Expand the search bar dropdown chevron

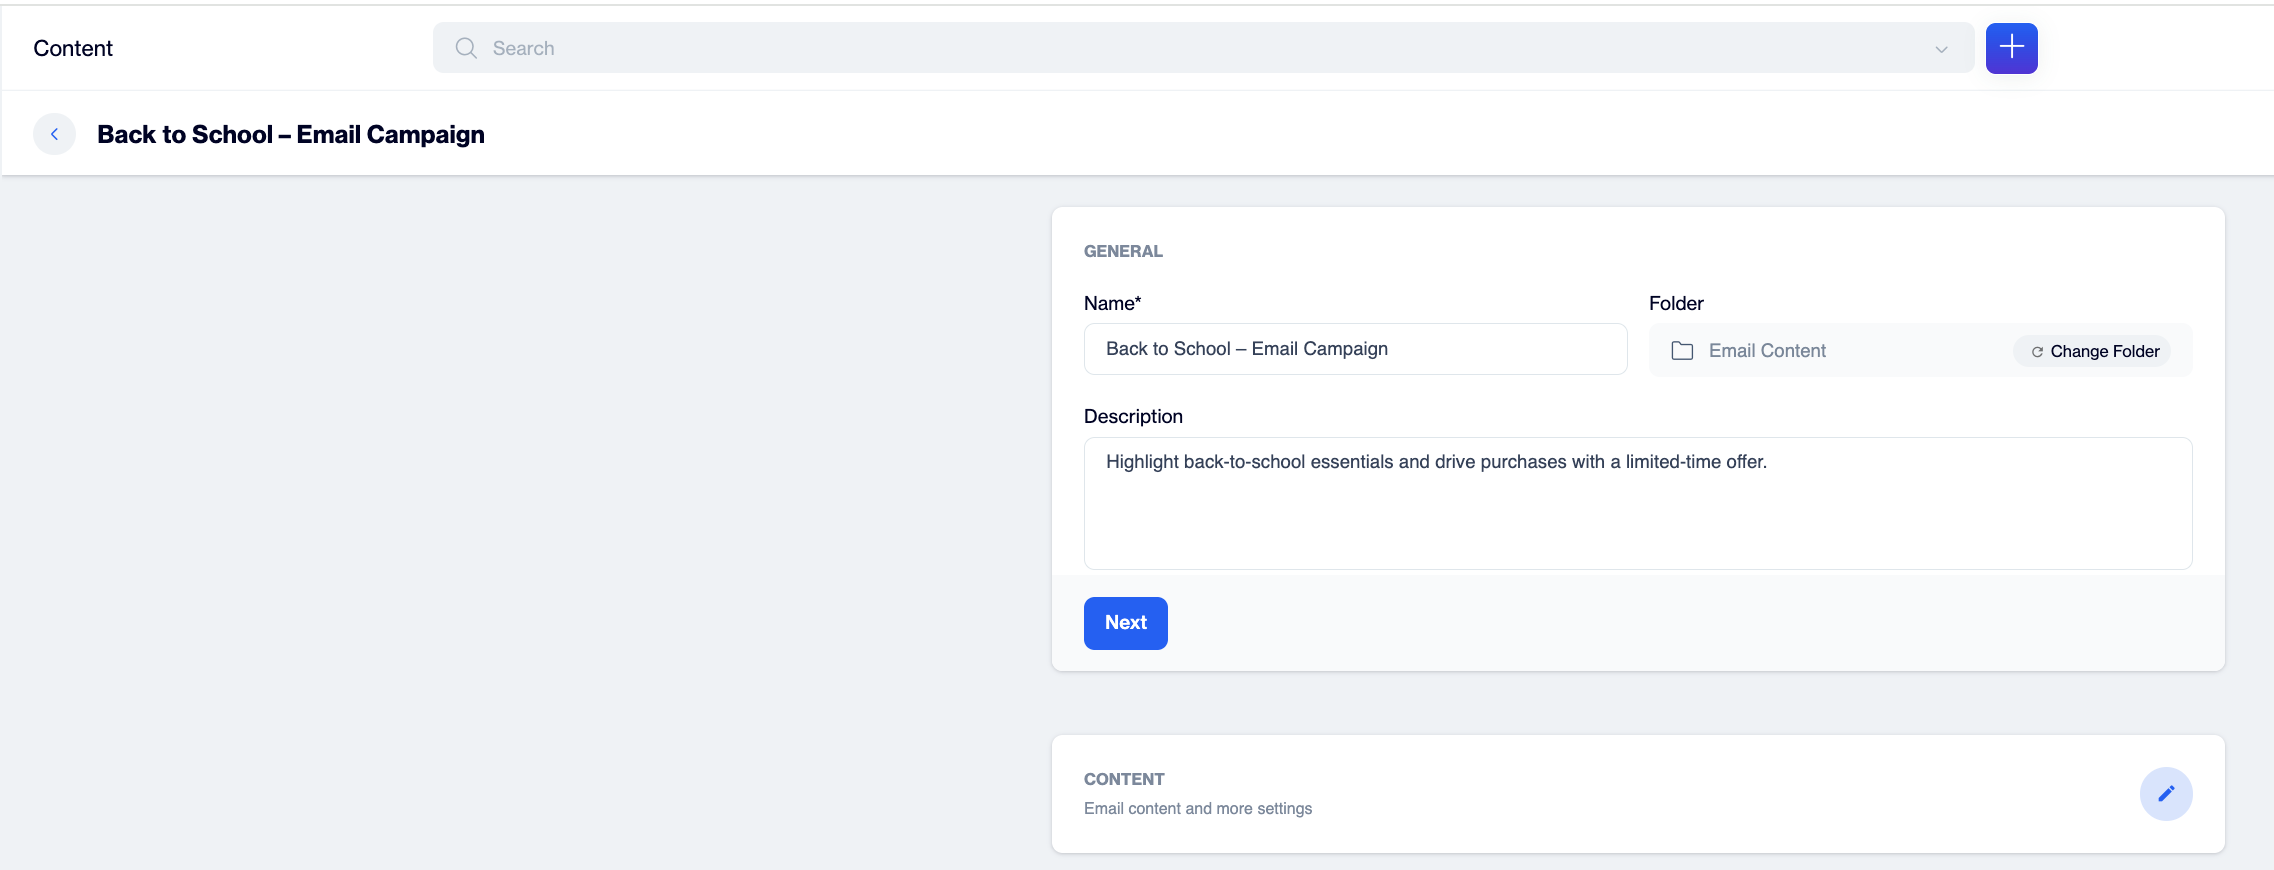click(x=1941, y=49)
